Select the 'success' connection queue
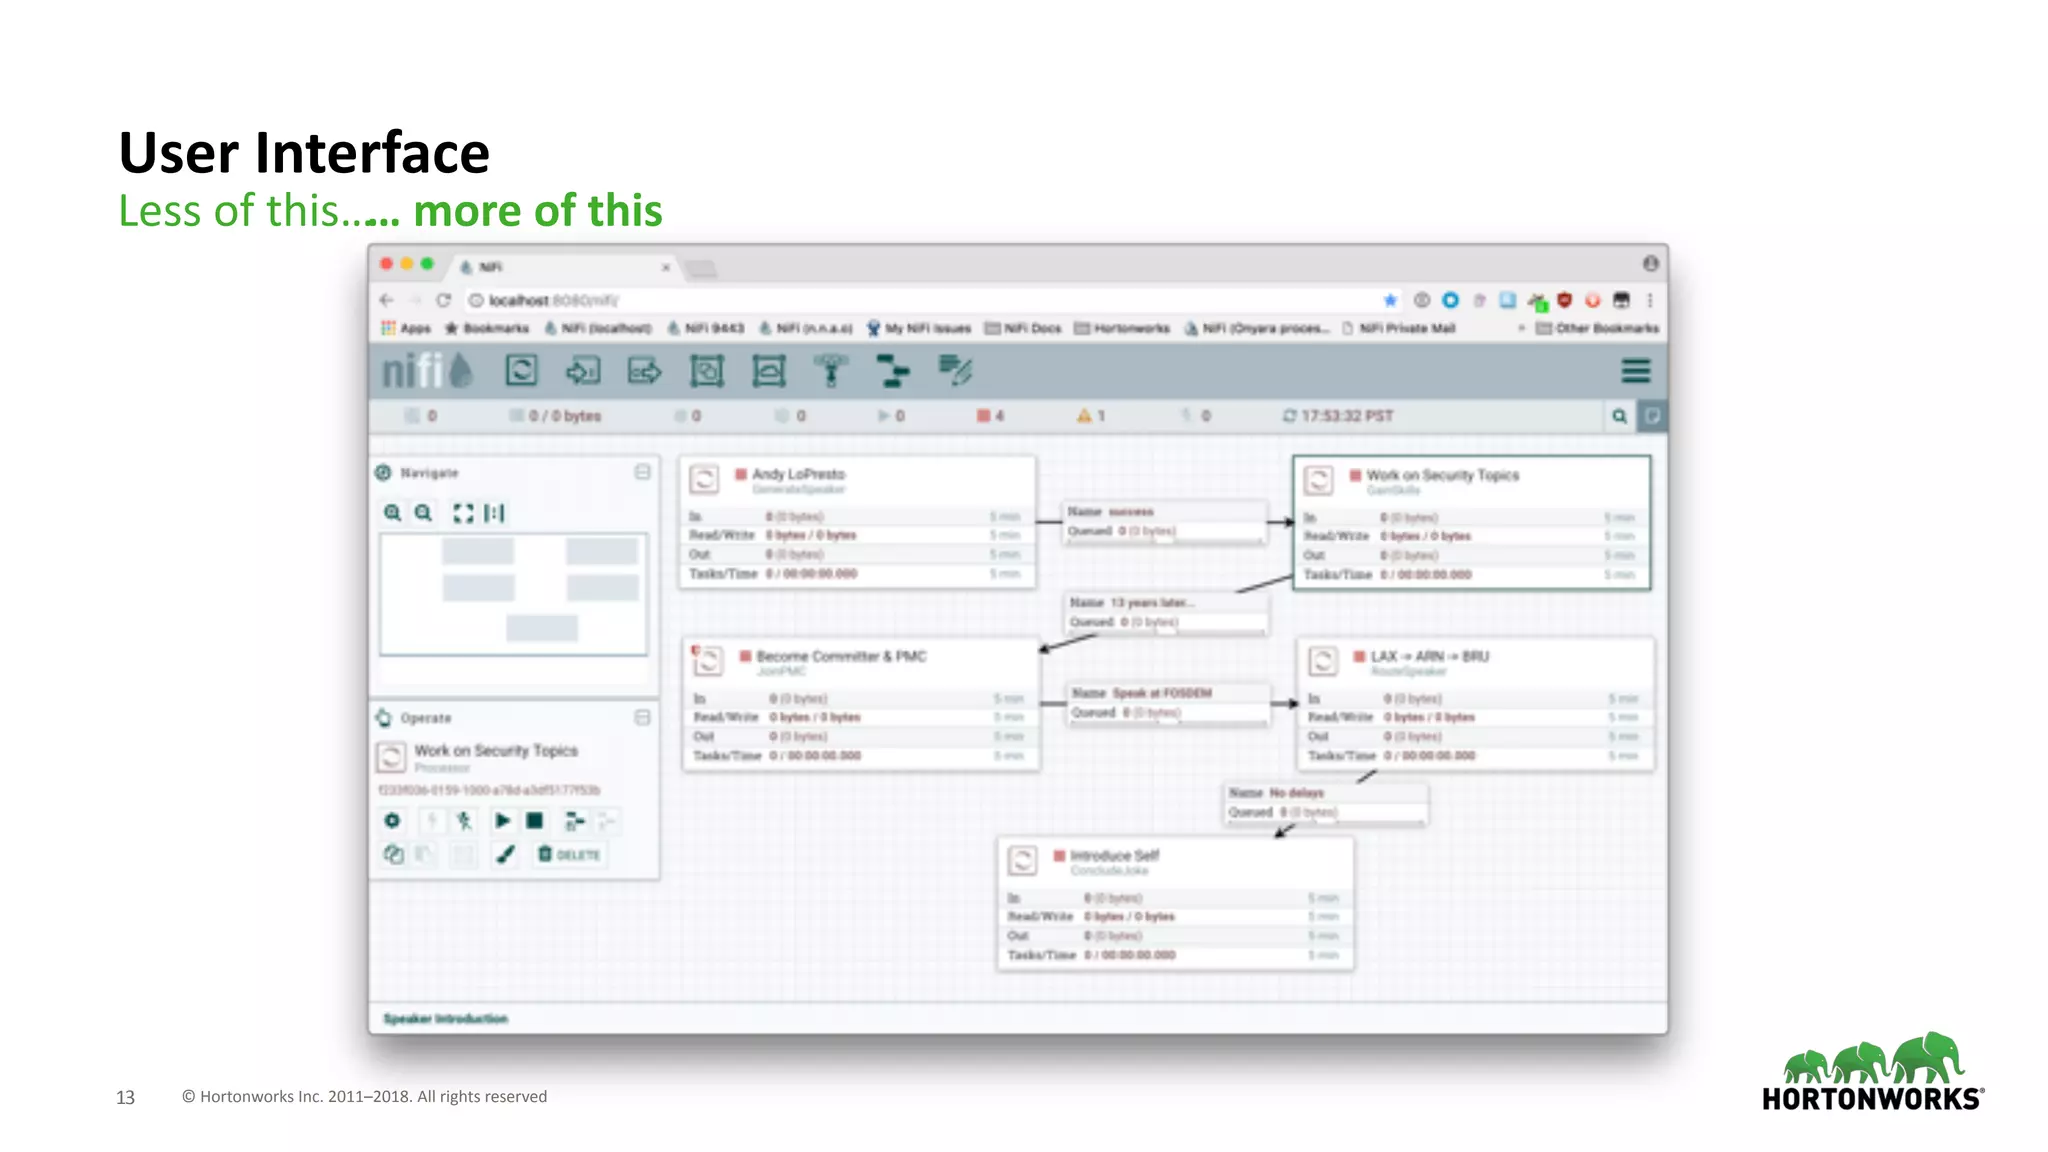 pyautogui.click(x=1165, y=522)
